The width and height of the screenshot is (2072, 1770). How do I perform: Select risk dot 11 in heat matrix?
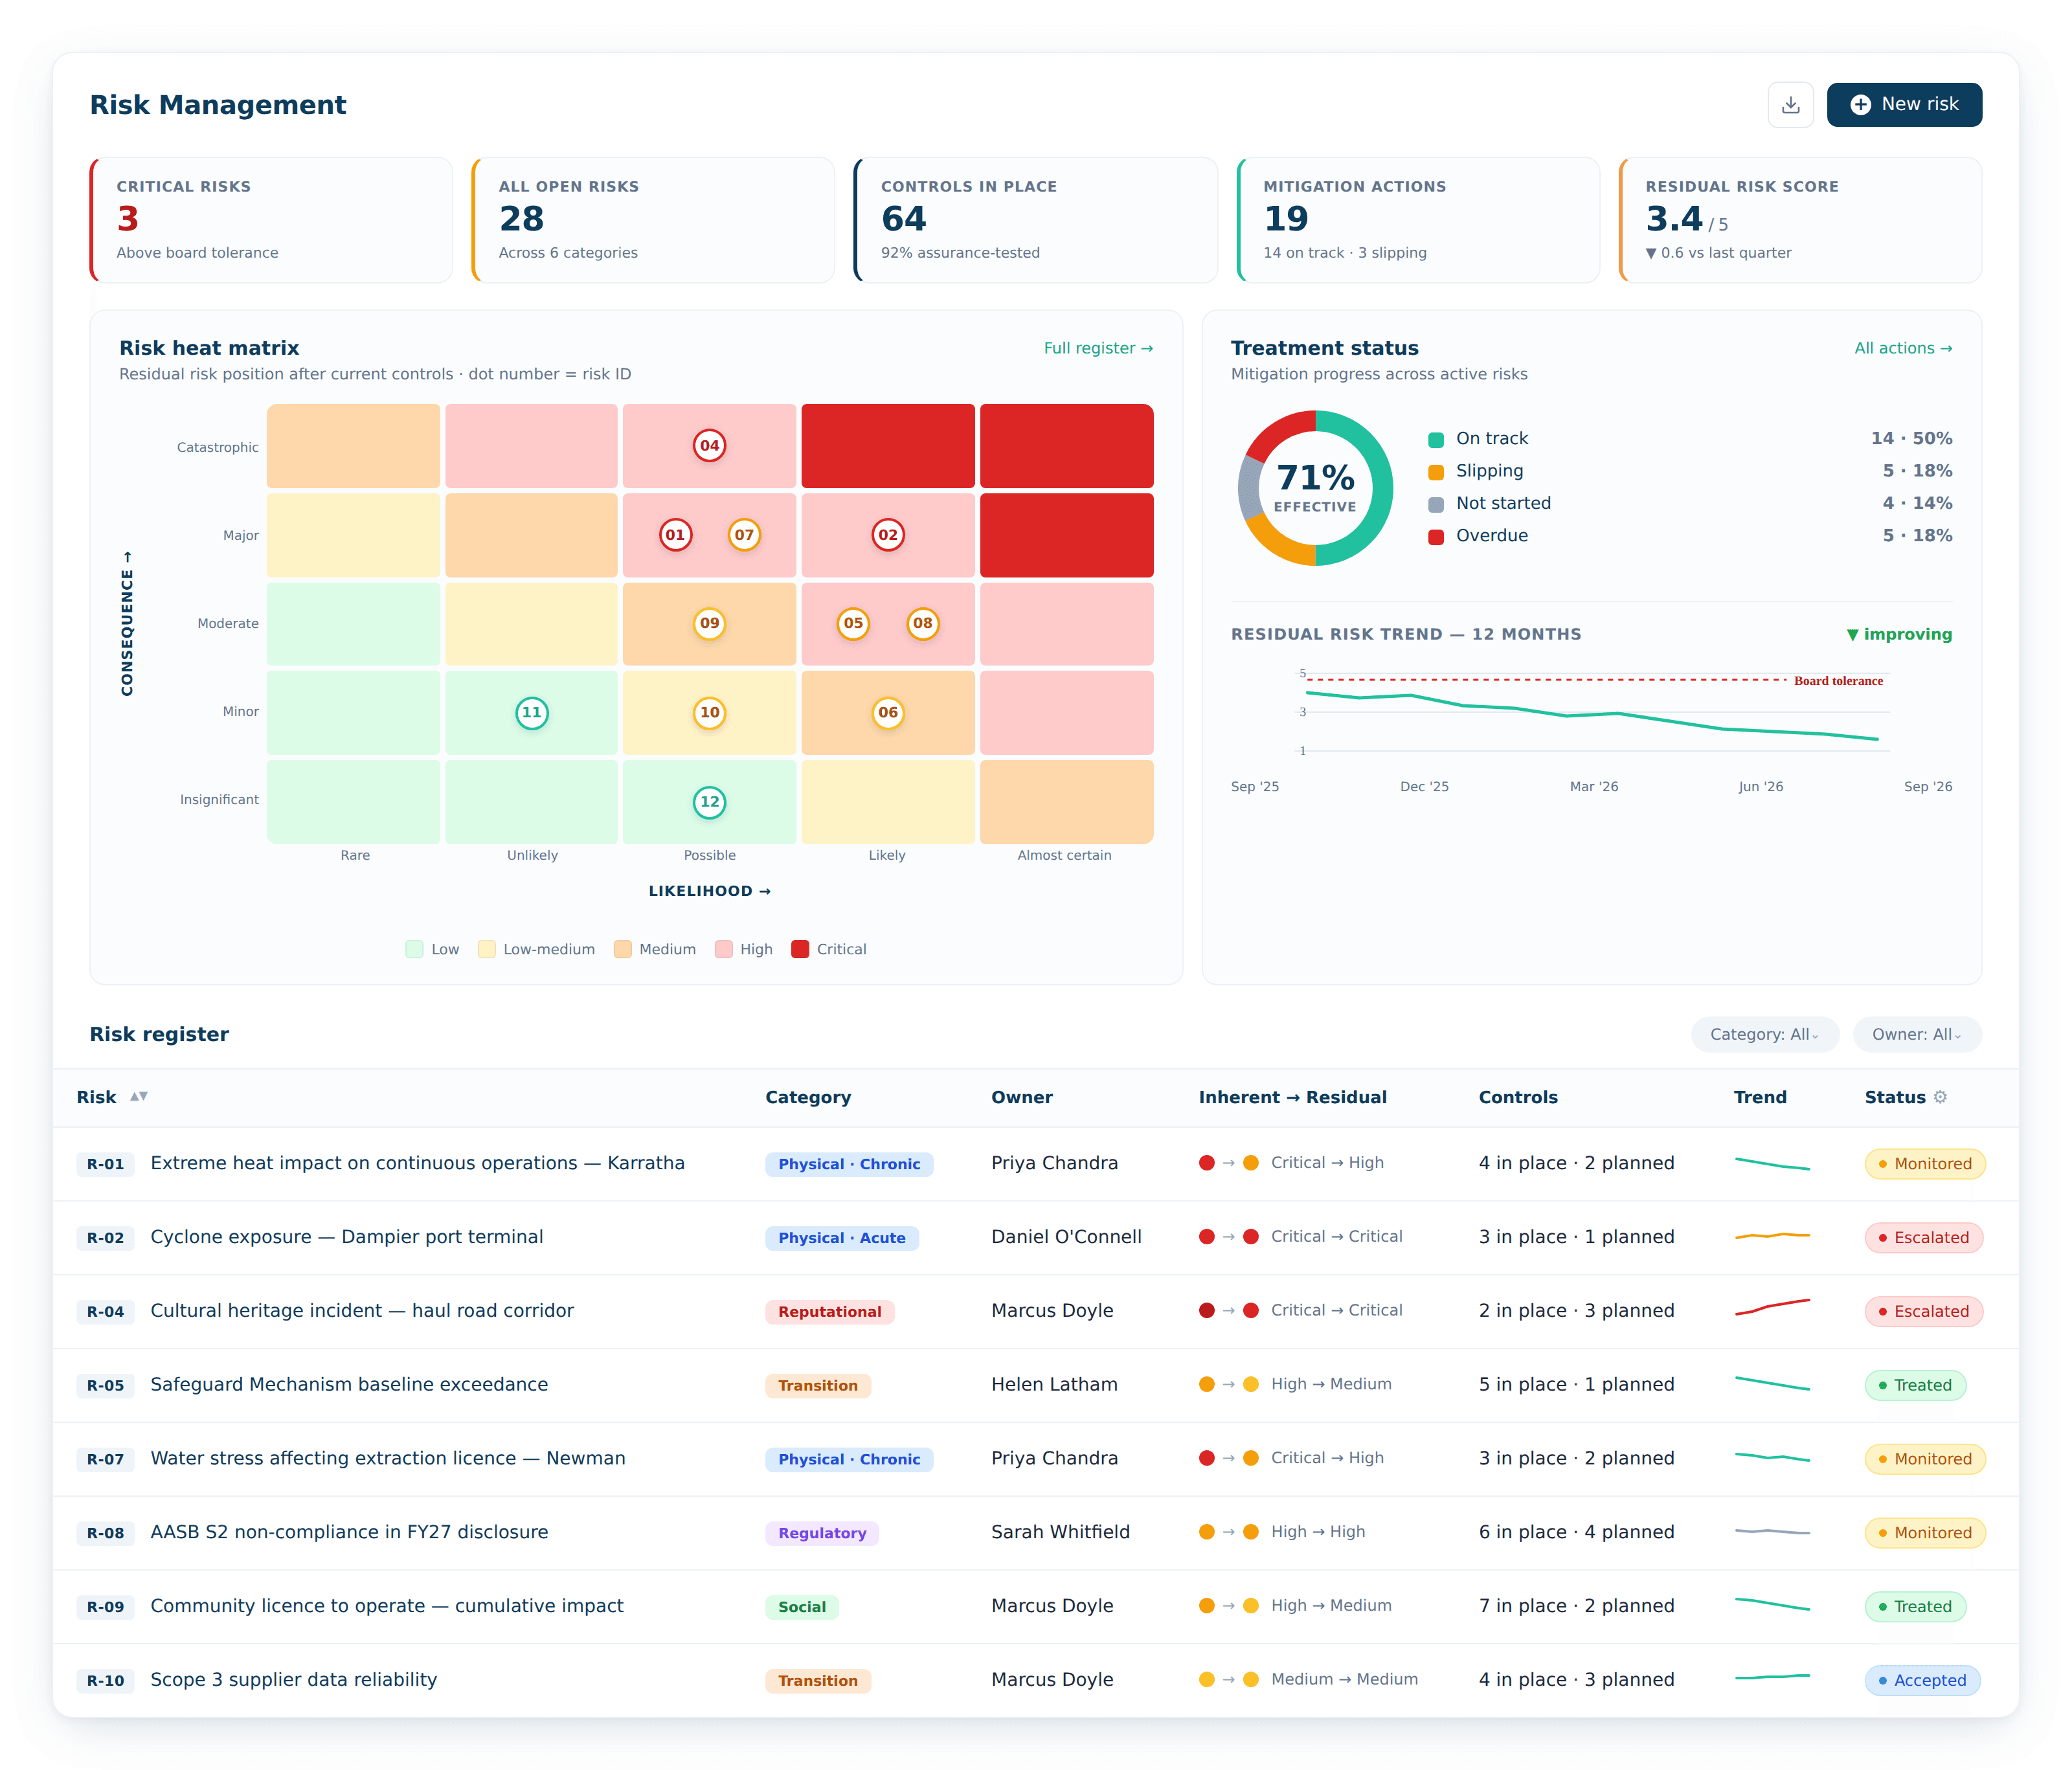tap(532, 713)
